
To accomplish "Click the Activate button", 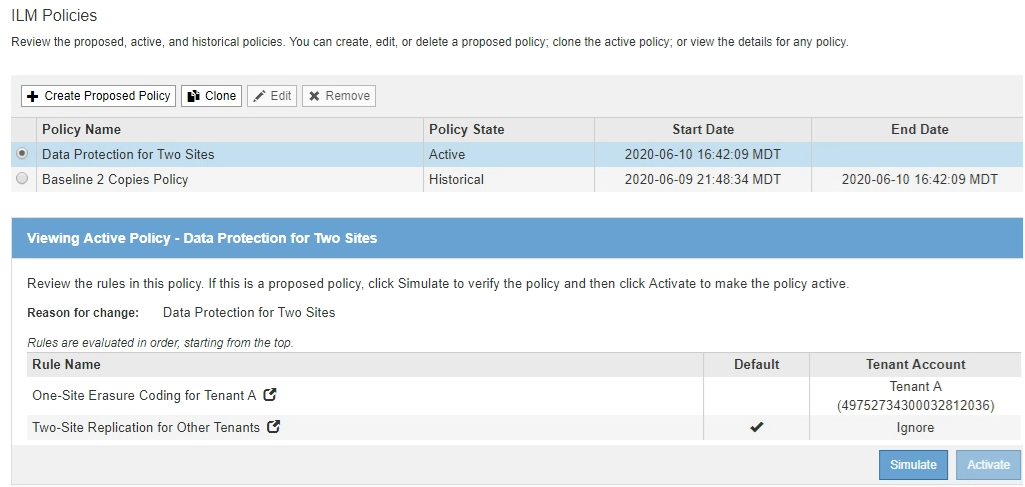I will tap(988, 464).
